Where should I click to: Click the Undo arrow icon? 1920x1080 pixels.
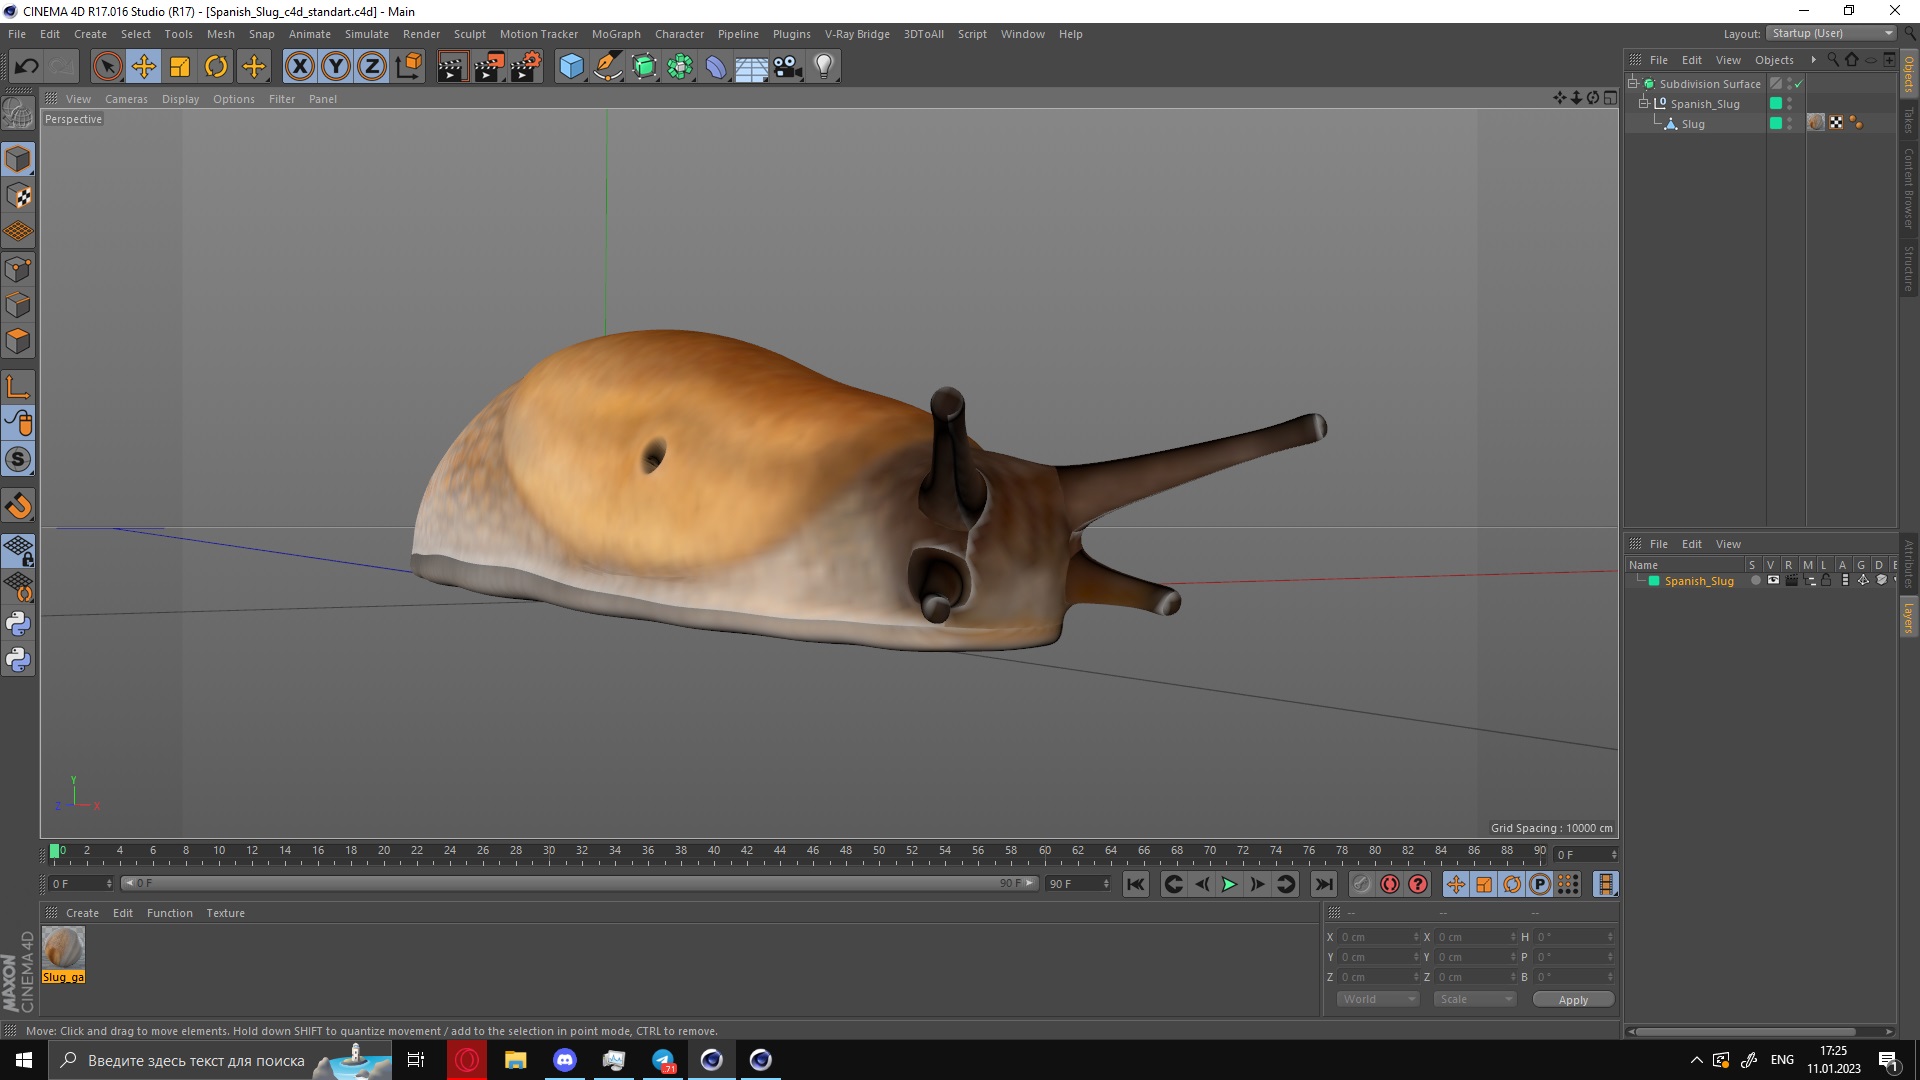pos(27,67)
